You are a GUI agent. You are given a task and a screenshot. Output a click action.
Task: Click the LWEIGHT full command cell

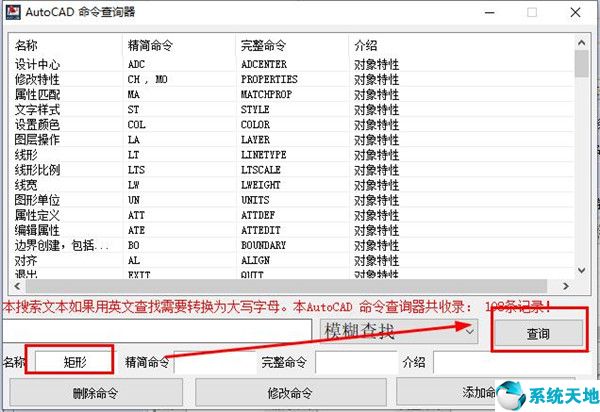261,185
